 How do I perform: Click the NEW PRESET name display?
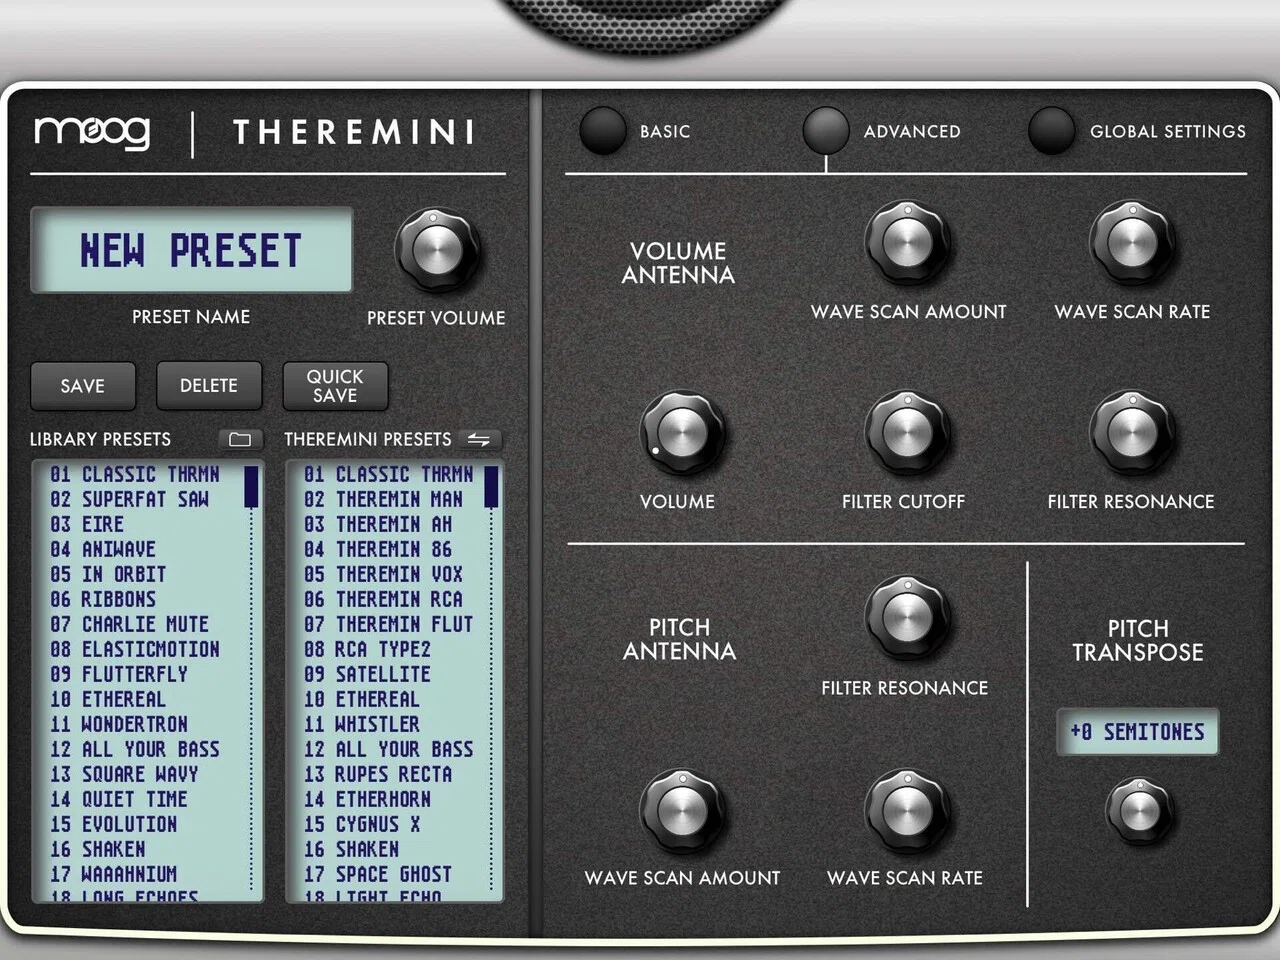192,250
